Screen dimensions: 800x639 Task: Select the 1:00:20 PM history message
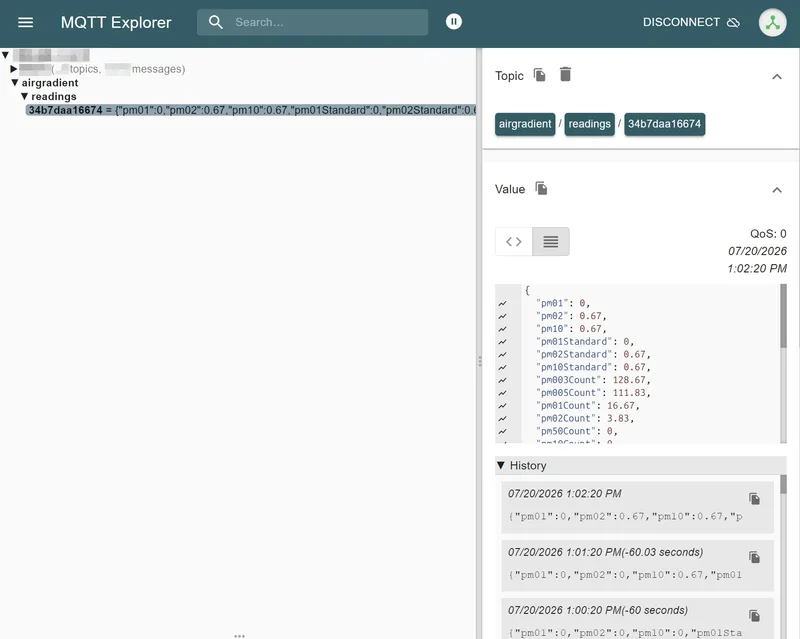pyautogui.click(x=637, y=619)
